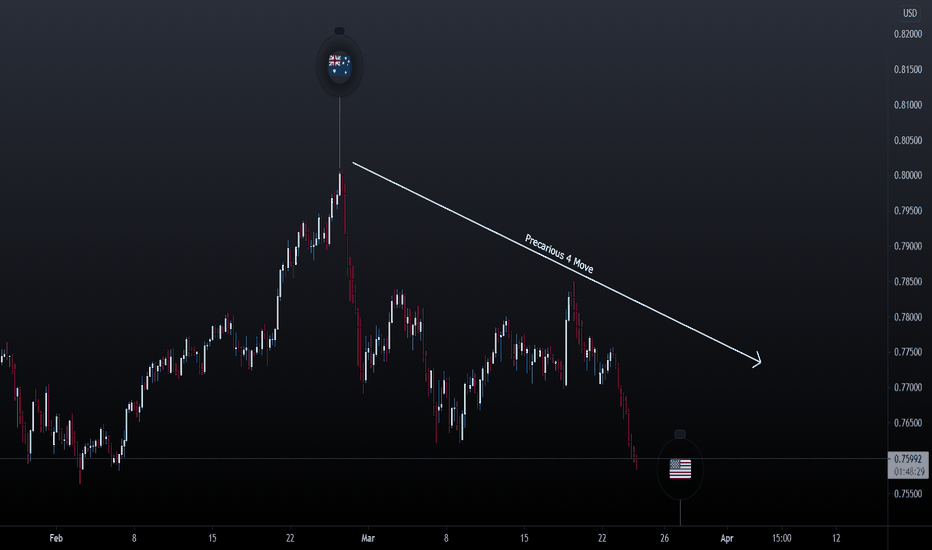Click the 0.80000 price axis label
Viewport: 932px width, 550px height.
tap(908, 175)
